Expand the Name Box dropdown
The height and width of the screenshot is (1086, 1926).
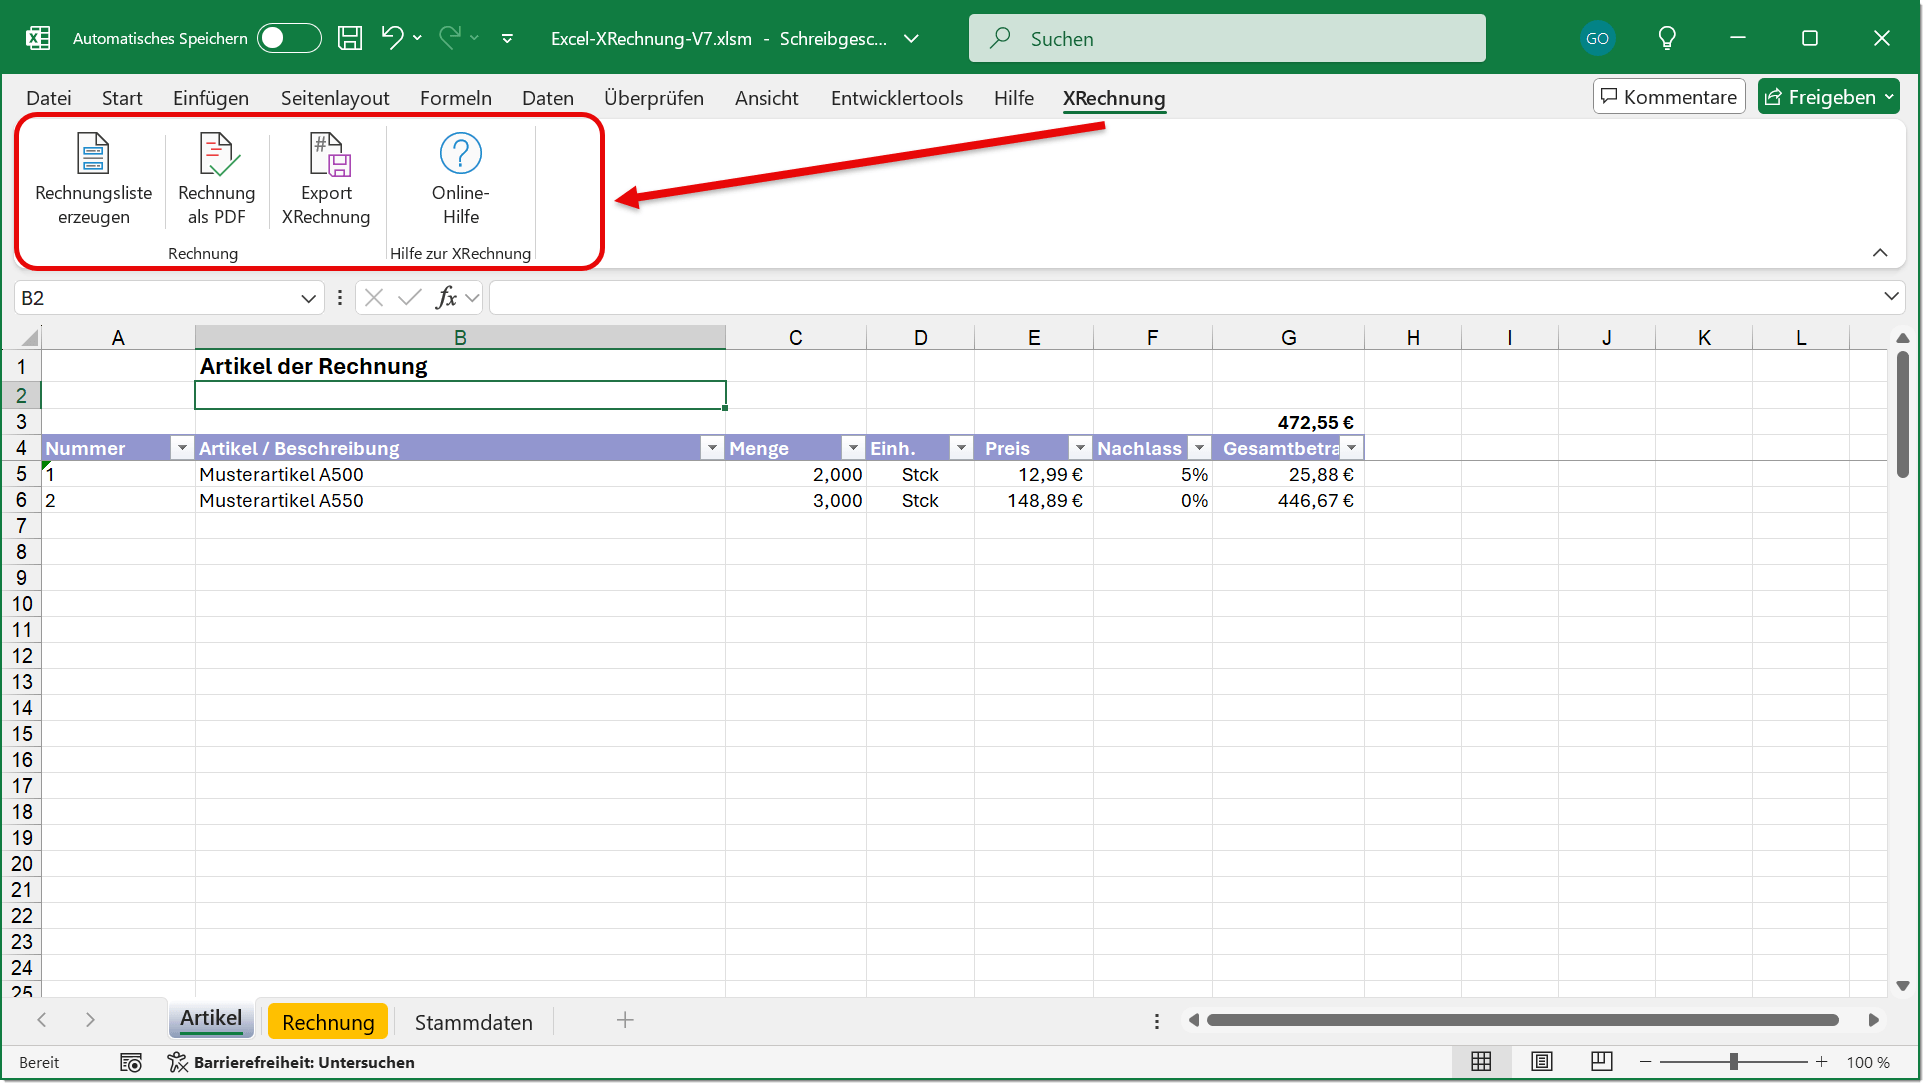(308, 298)
